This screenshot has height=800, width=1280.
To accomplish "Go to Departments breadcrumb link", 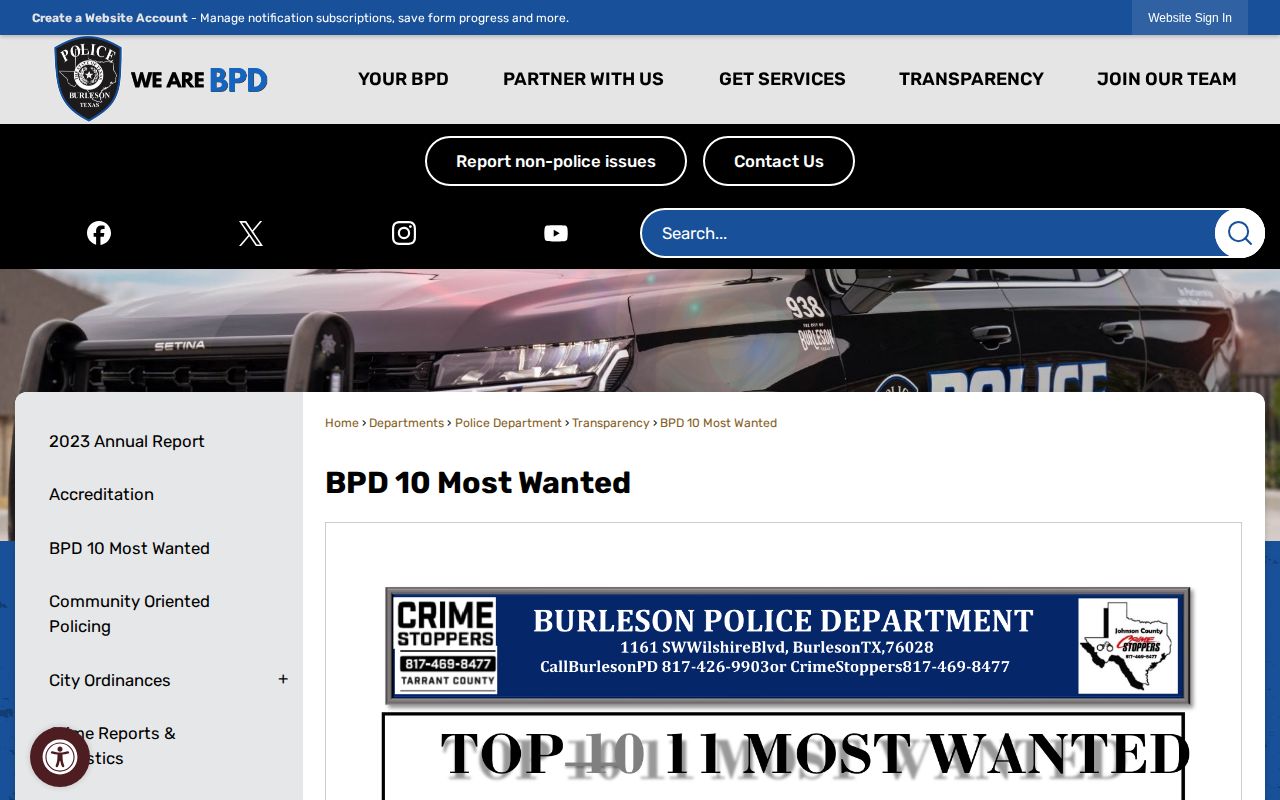I will point(406,423).
